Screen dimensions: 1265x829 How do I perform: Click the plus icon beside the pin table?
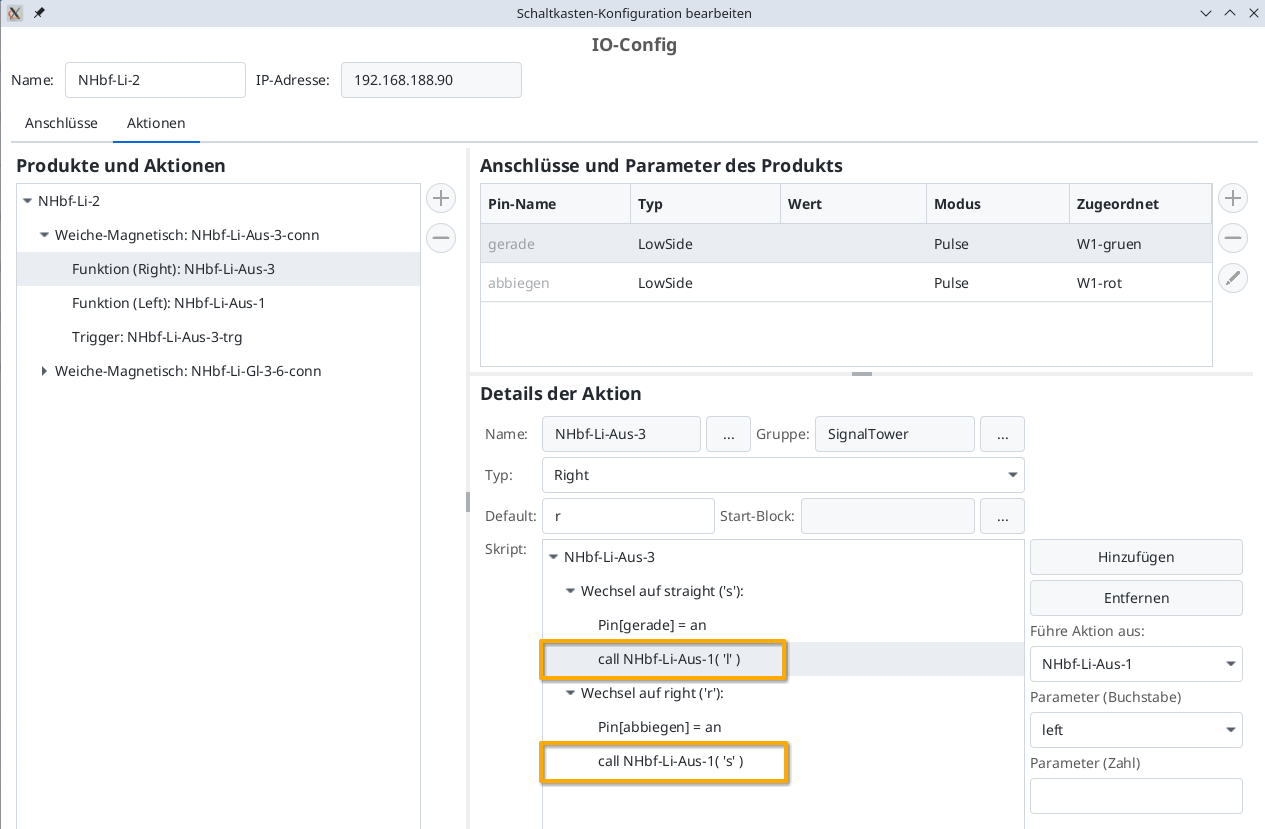coord(1233,198)
